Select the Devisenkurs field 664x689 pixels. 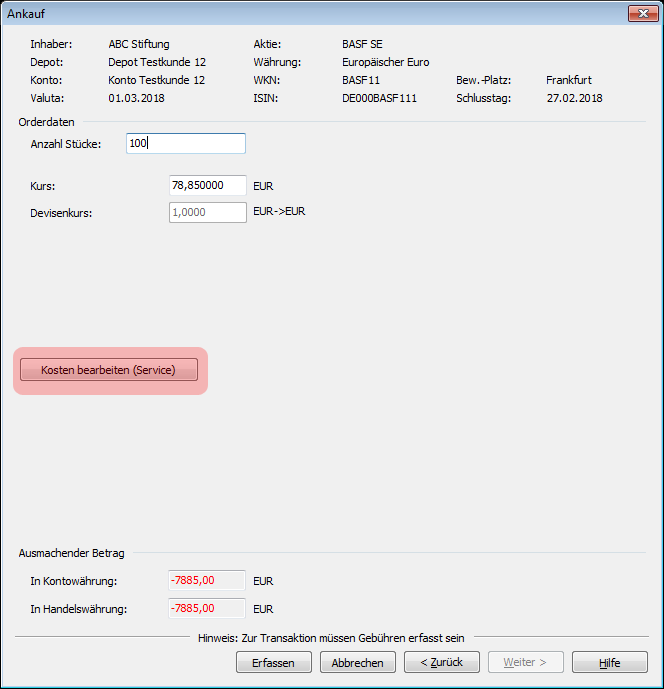coord(208,212)
